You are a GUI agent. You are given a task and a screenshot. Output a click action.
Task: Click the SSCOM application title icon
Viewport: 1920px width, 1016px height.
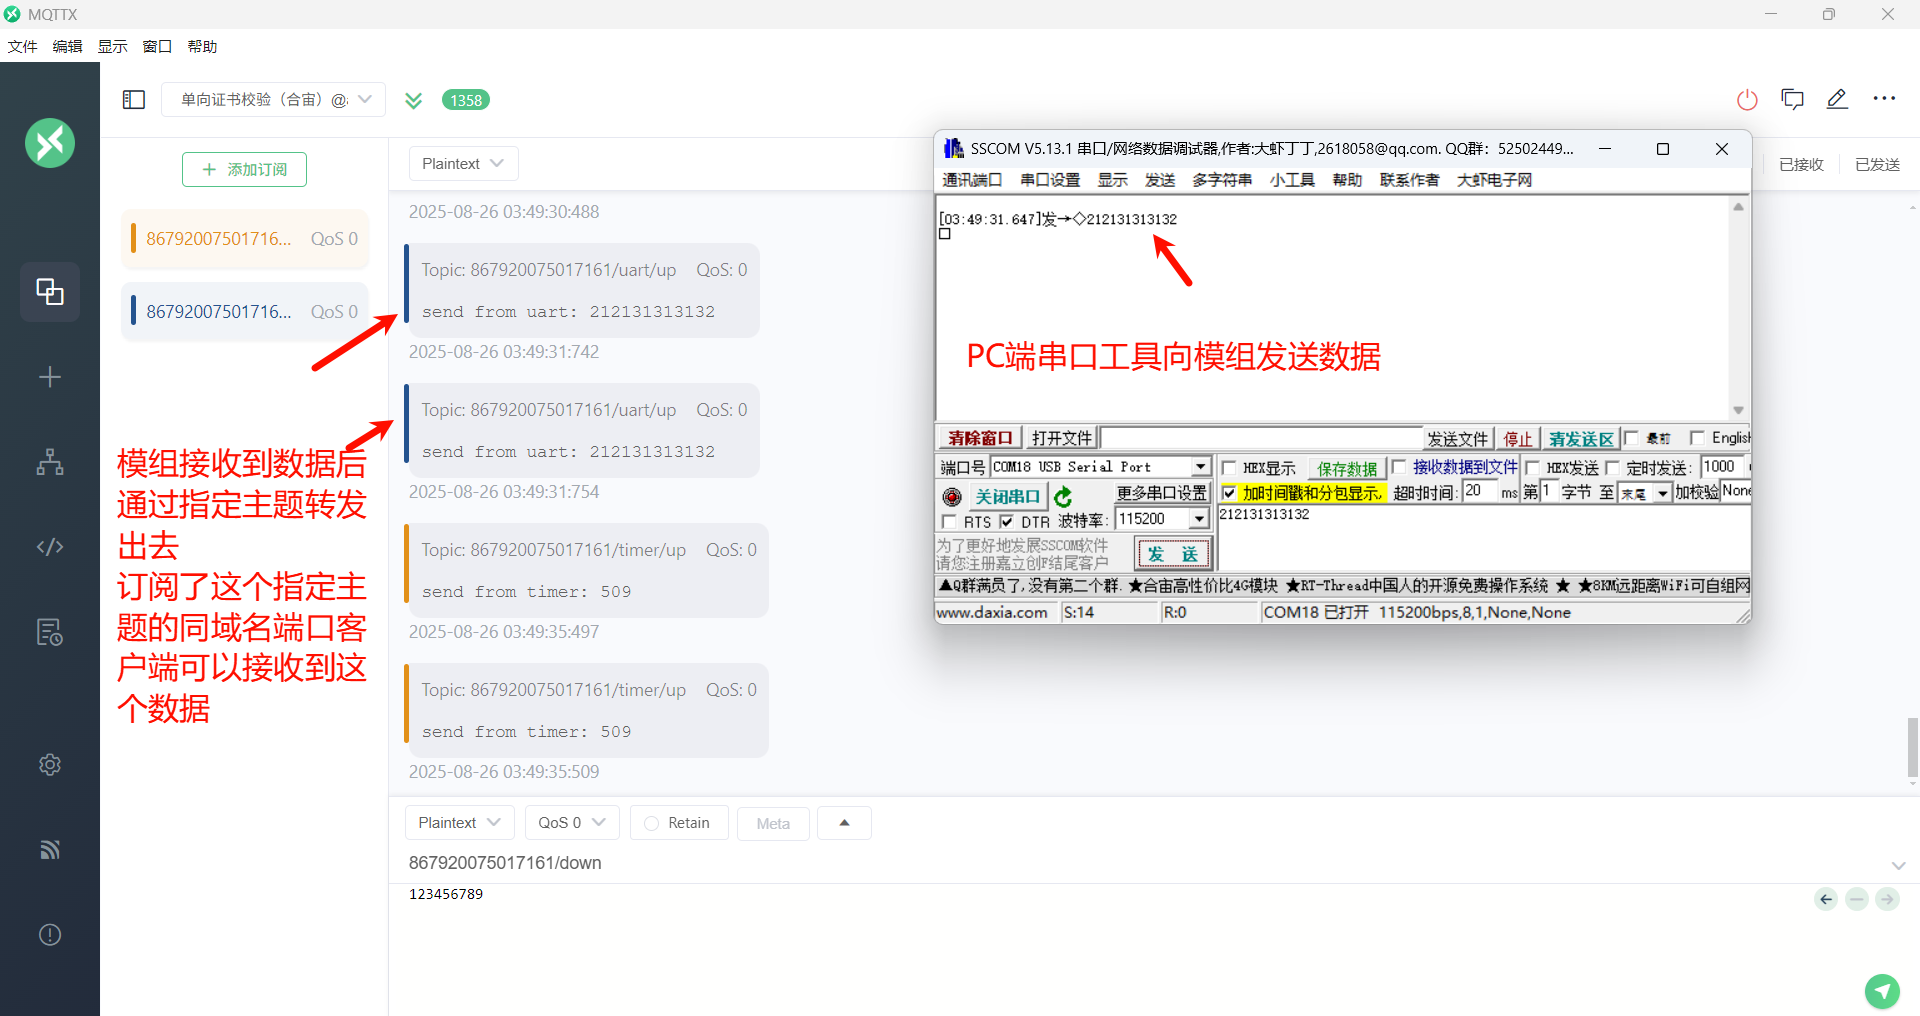click(953, 149)
